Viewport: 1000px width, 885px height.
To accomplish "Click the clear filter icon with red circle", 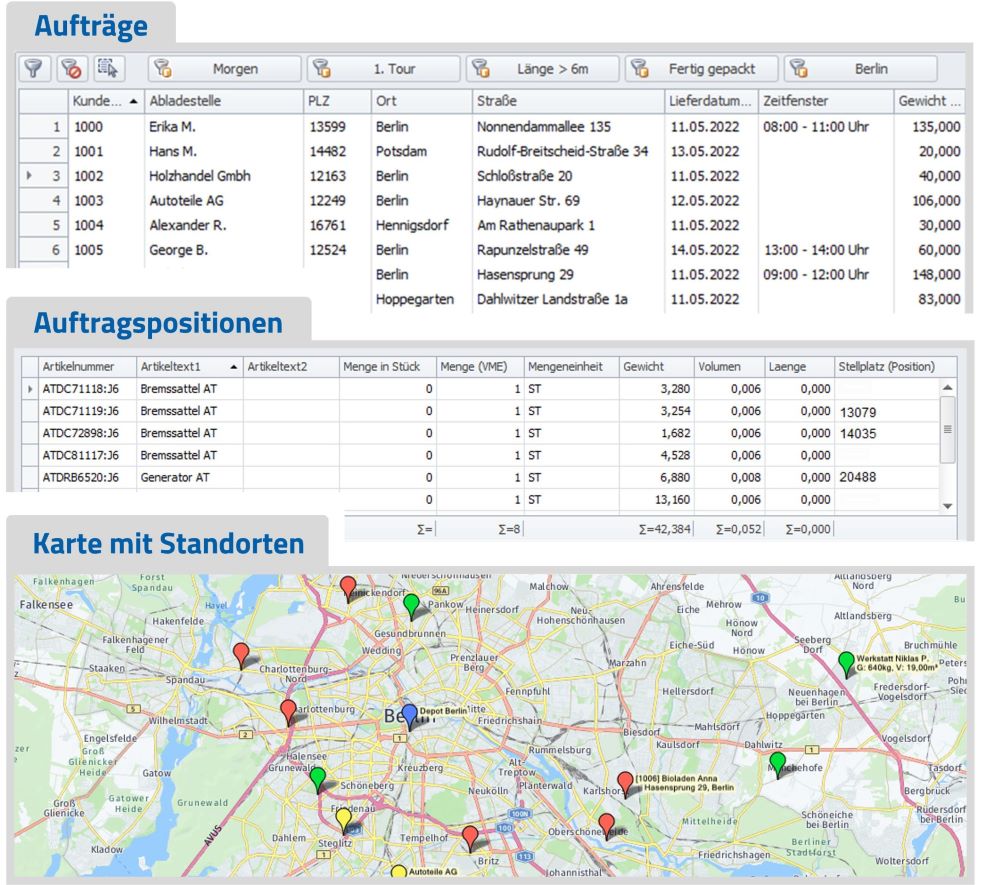I will [x=71, y=68].
